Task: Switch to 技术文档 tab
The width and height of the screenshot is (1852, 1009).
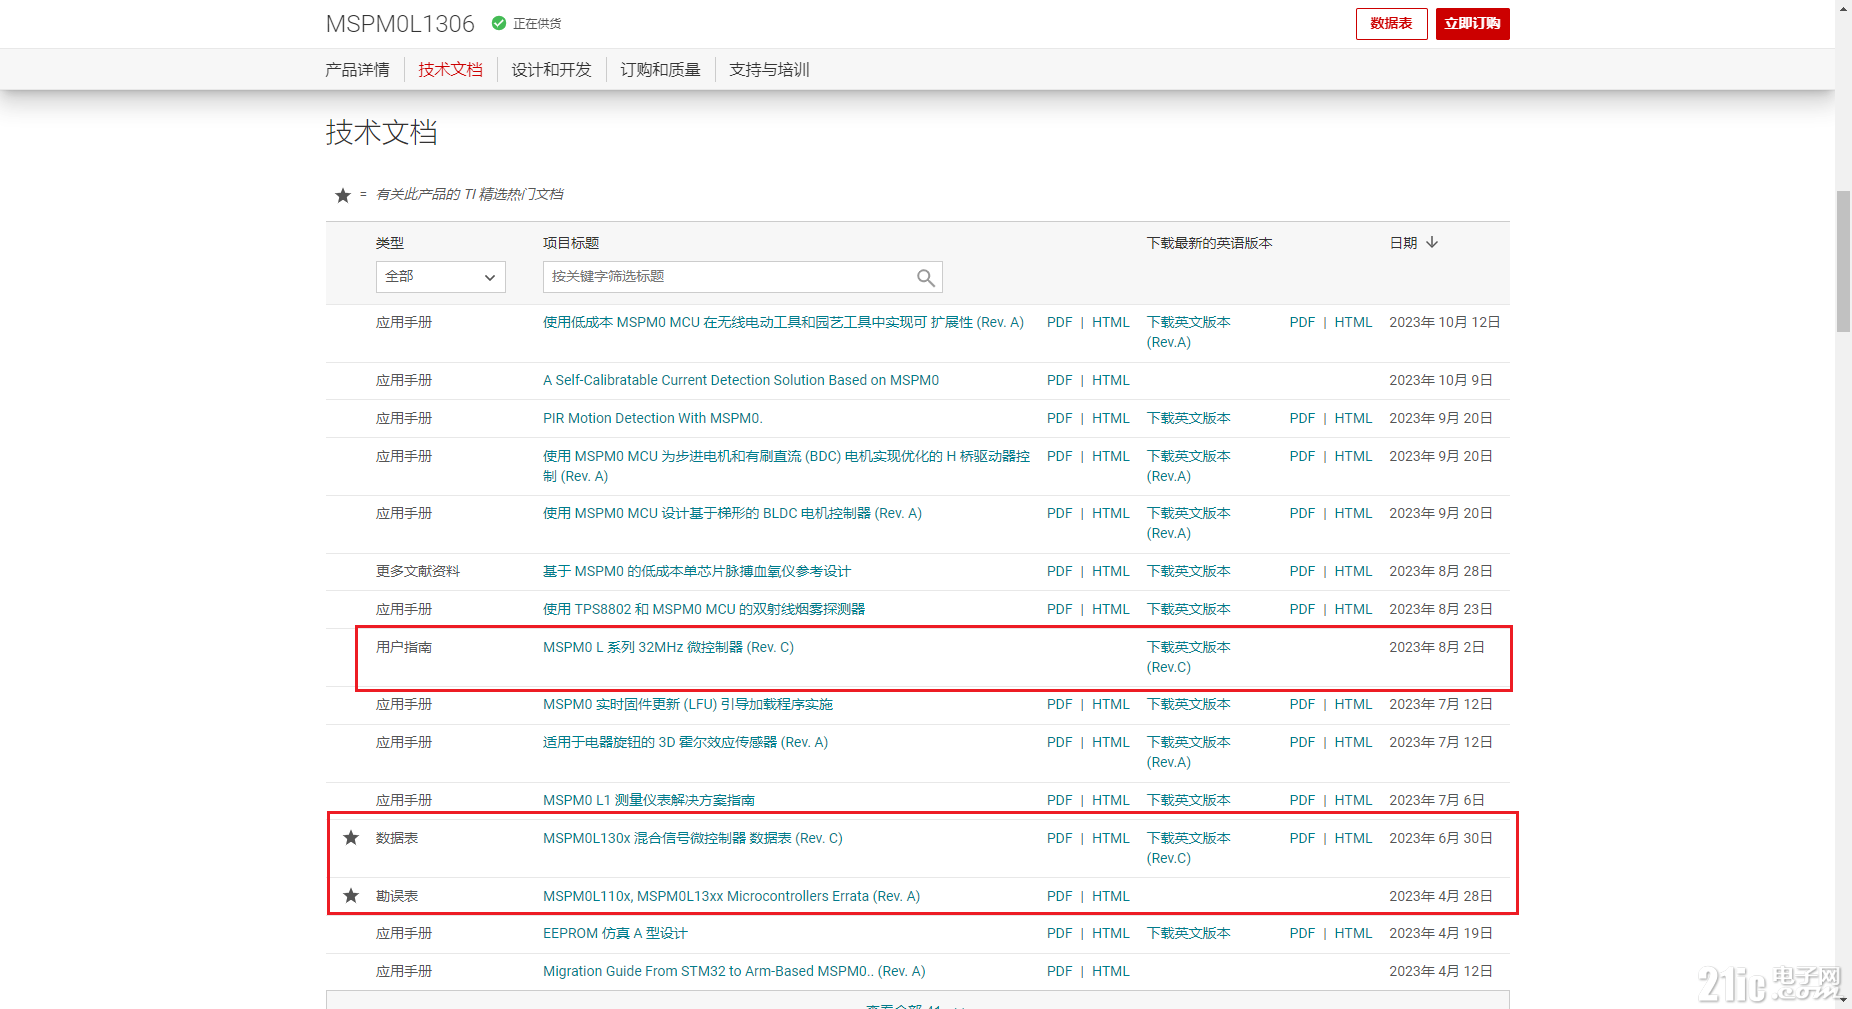Action: [450, 70]
